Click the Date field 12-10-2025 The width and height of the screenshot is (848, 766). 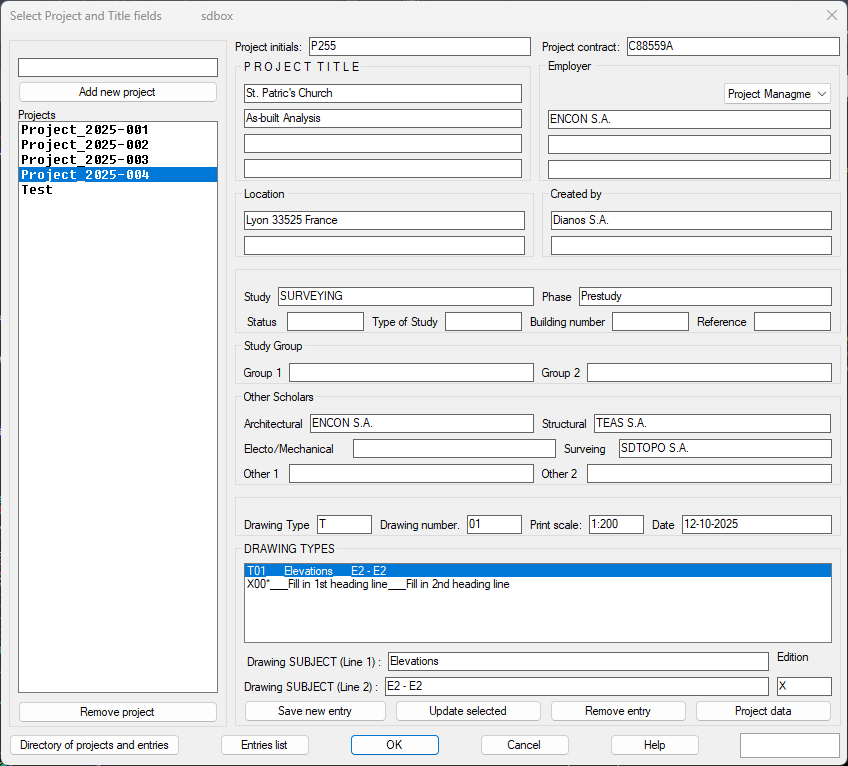click(757, 525)
